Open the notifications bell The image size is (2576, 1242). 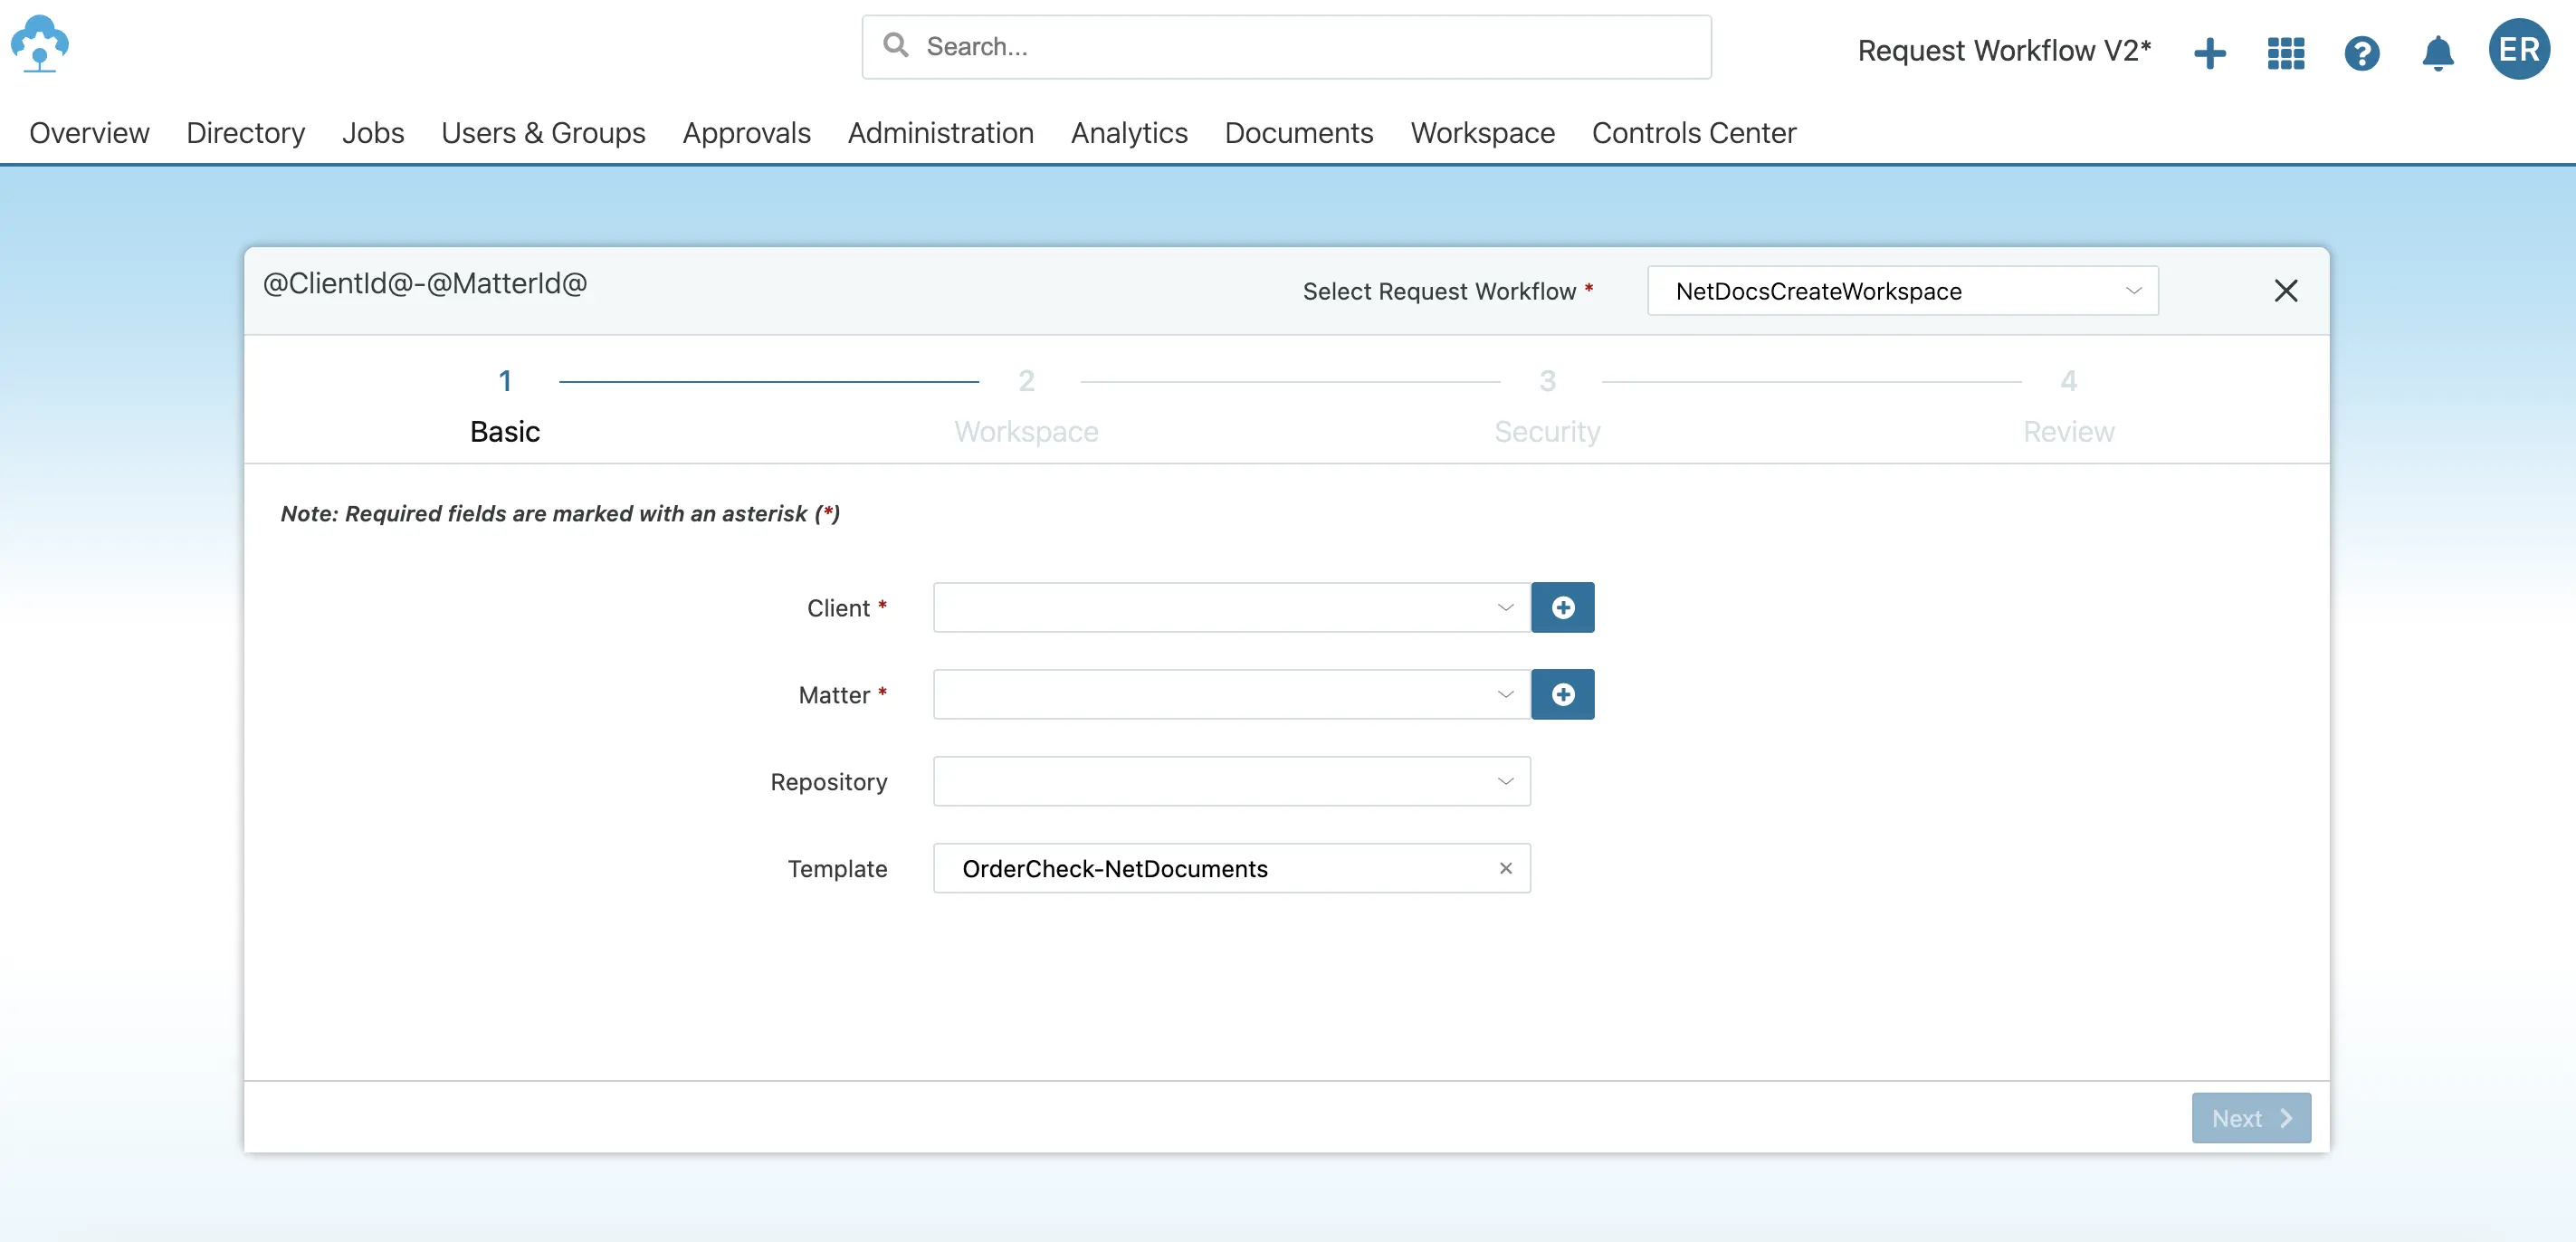point(2437,53)
